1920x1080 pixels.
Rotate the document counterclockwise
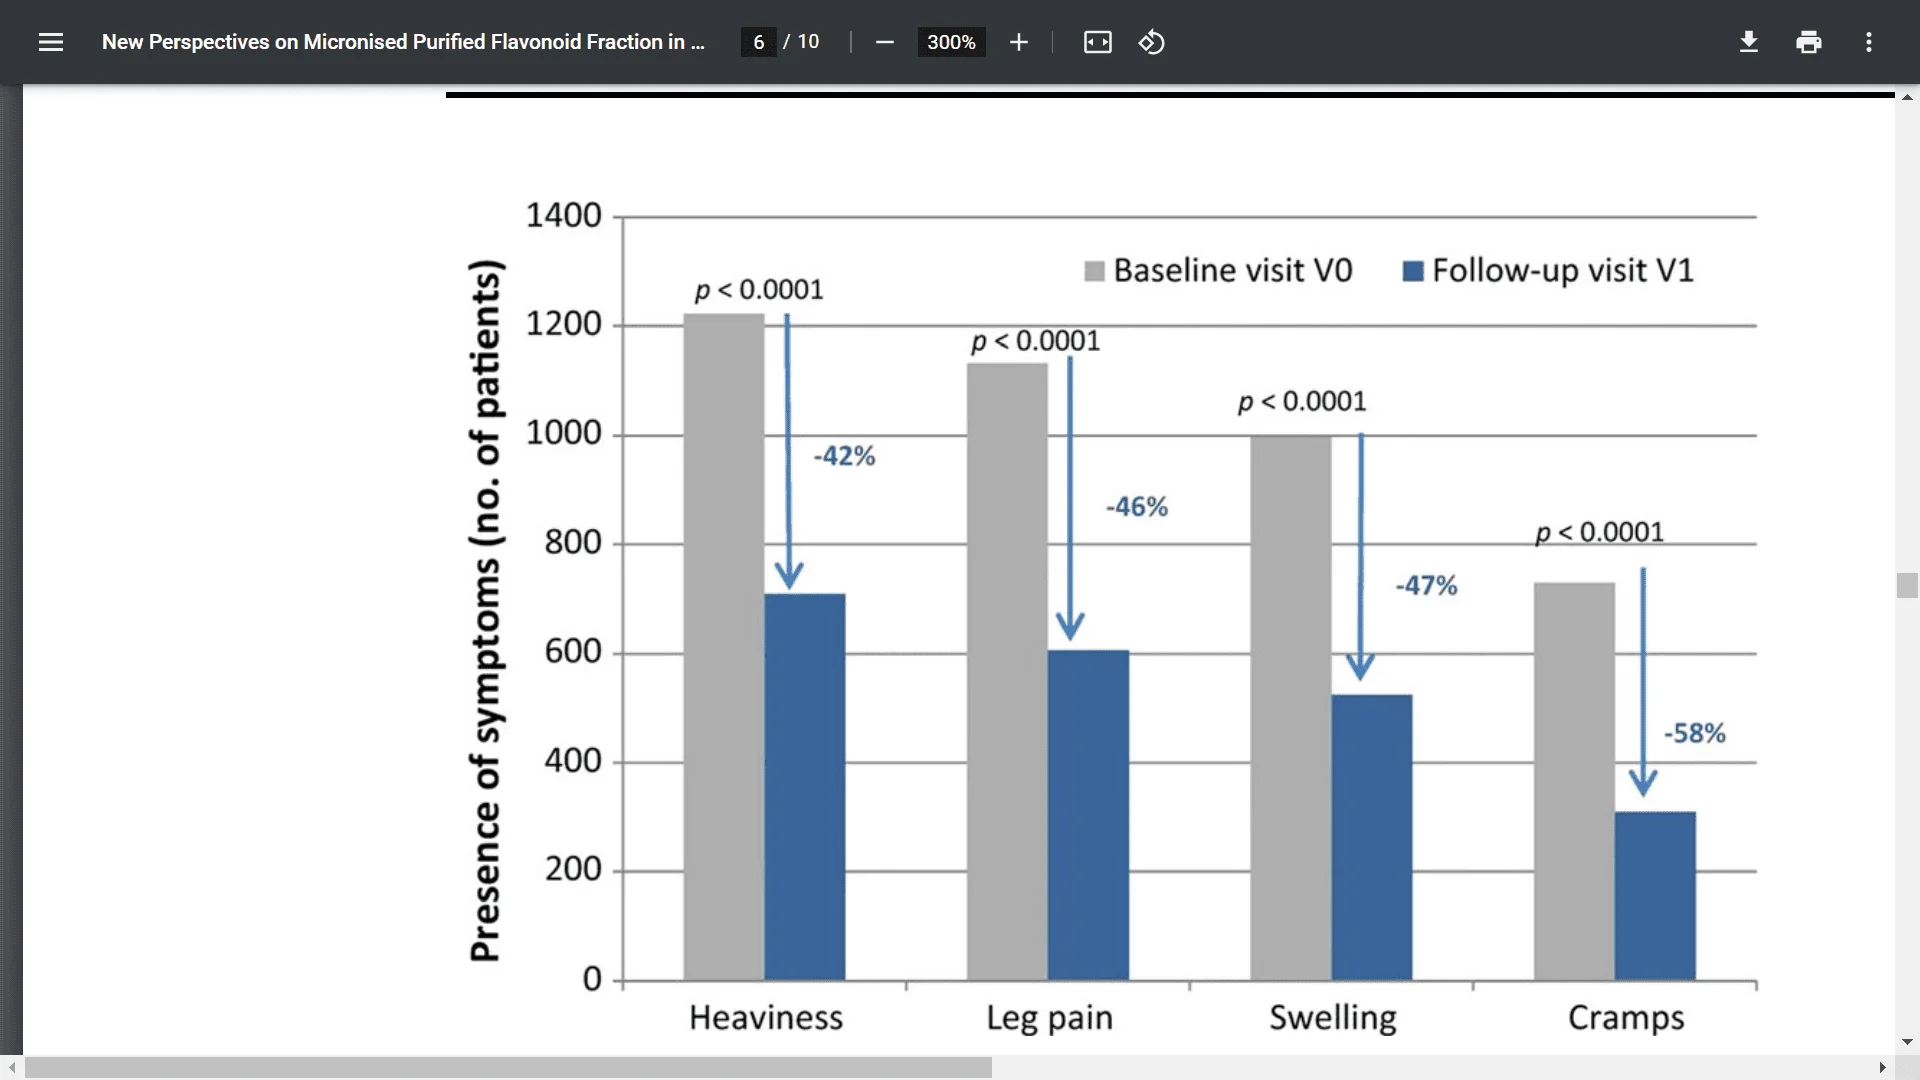point(1151,42)
